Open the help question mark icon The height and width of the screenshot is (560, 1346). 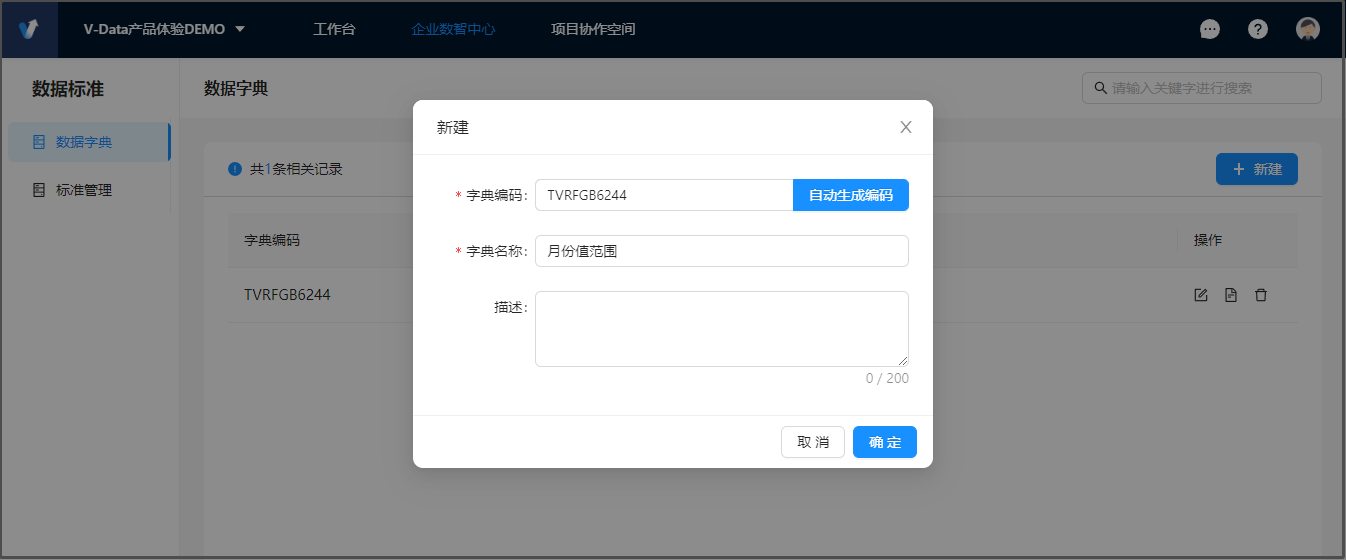[x=1258, y=29]
